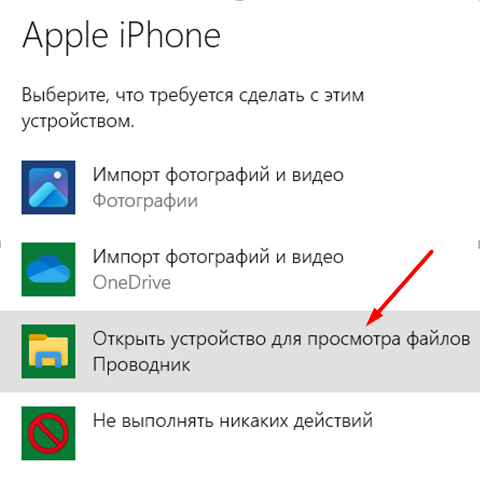Select import photos and video via Фотографии
Screen dimensions: 480x483
tap(240, 187)
